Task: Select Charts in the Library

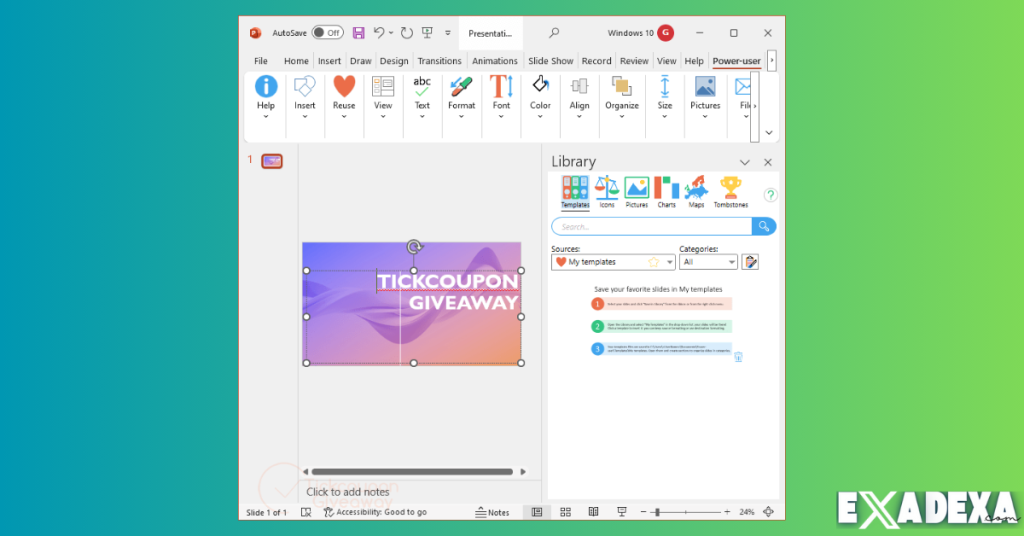Action: click(x=666, y=193)
